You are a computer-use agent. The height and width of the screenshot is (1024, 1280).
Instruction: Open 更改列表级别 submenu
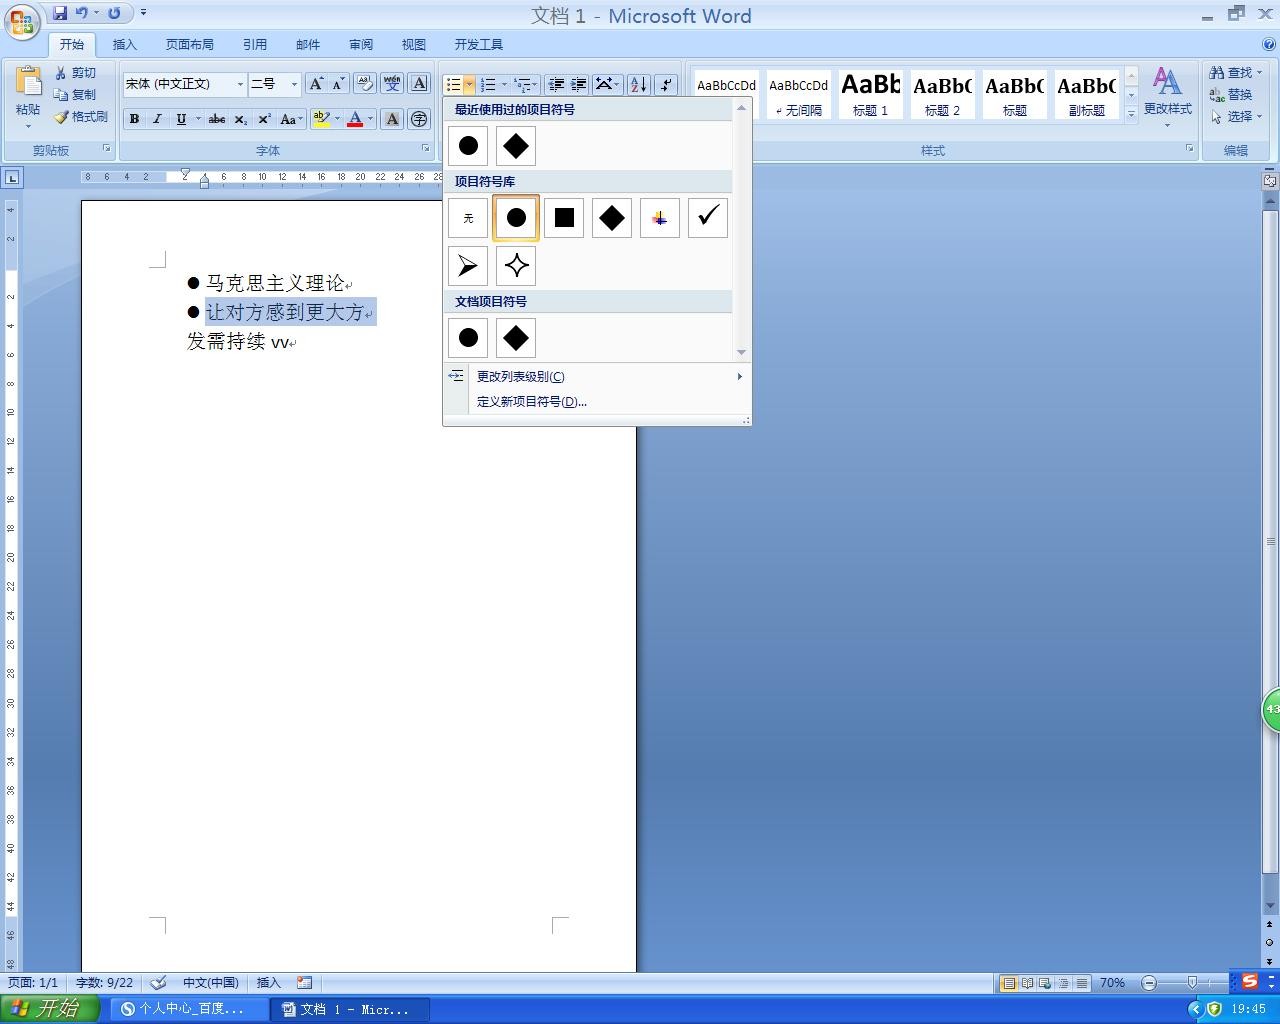597,376
